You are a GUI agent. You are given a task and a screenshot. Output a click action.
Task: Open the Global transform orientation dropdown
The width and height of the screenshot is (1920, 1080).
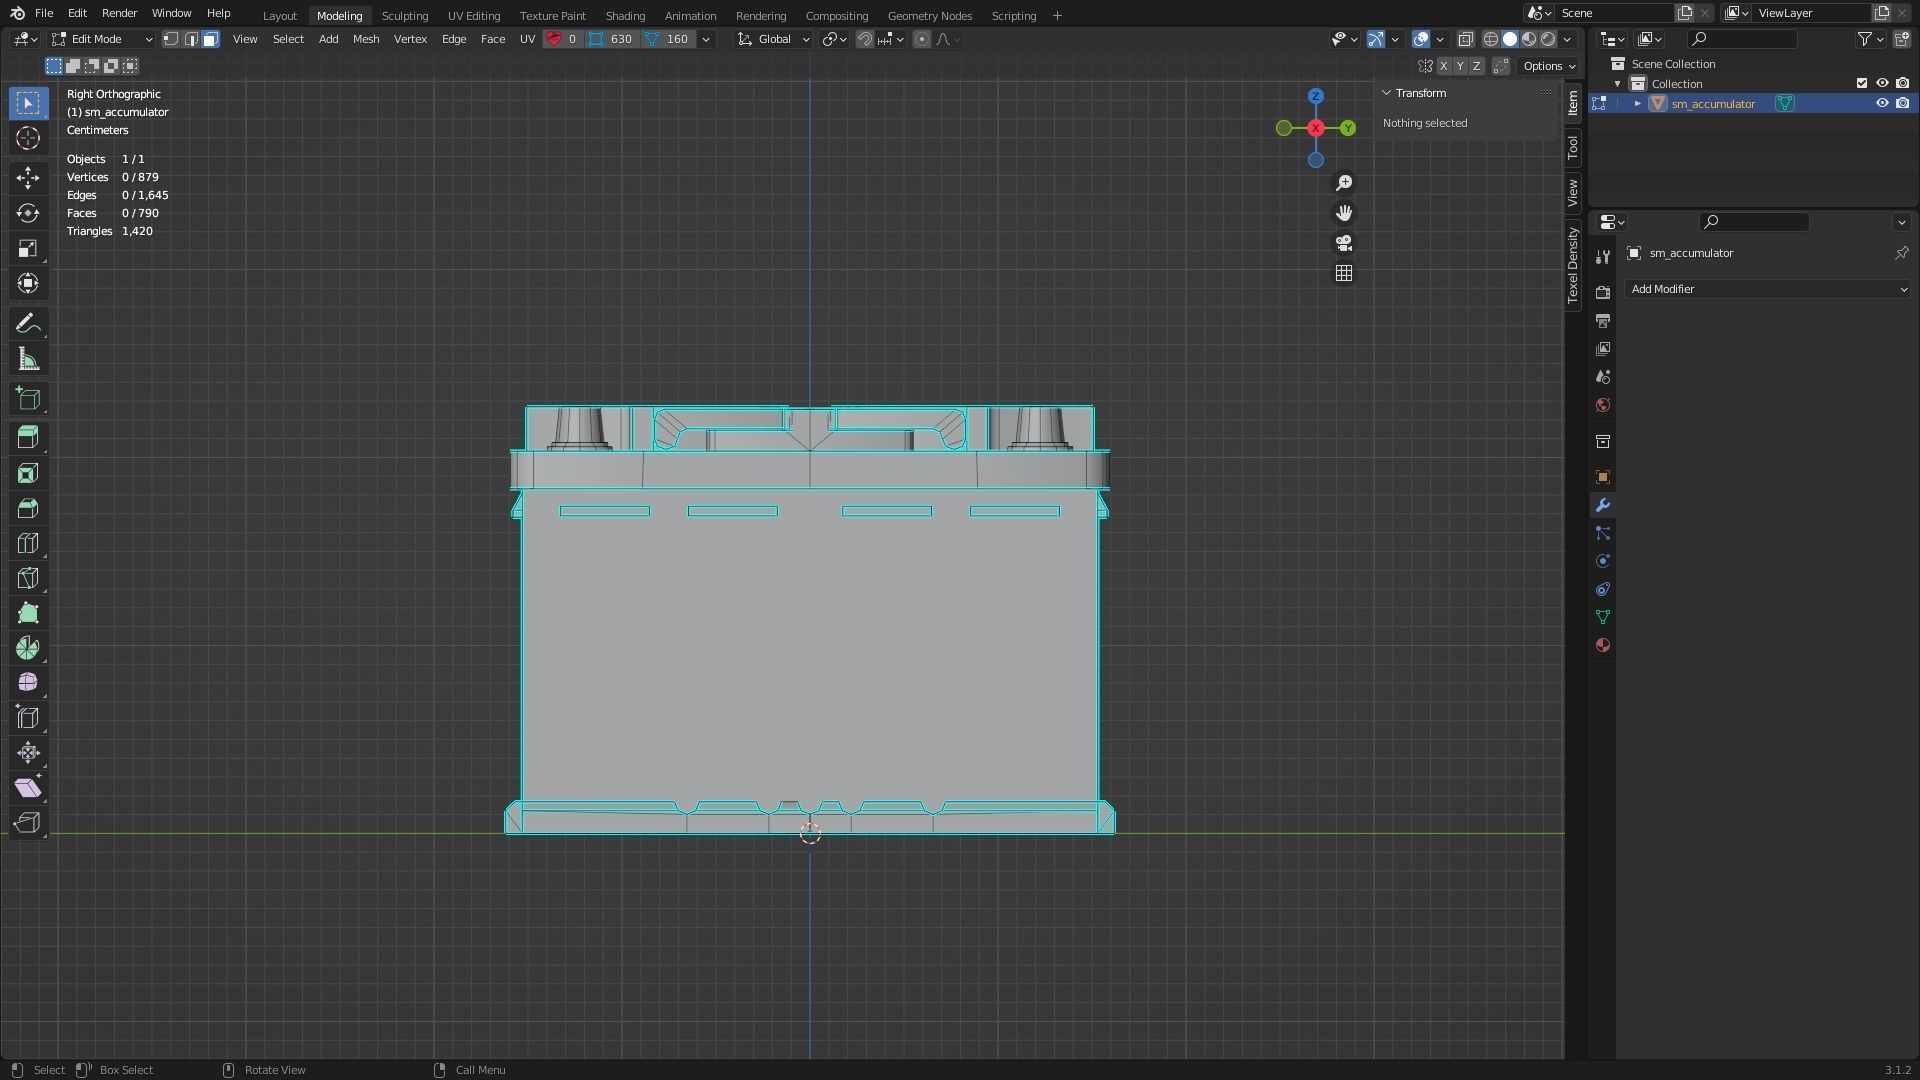(x=773, y=39)
